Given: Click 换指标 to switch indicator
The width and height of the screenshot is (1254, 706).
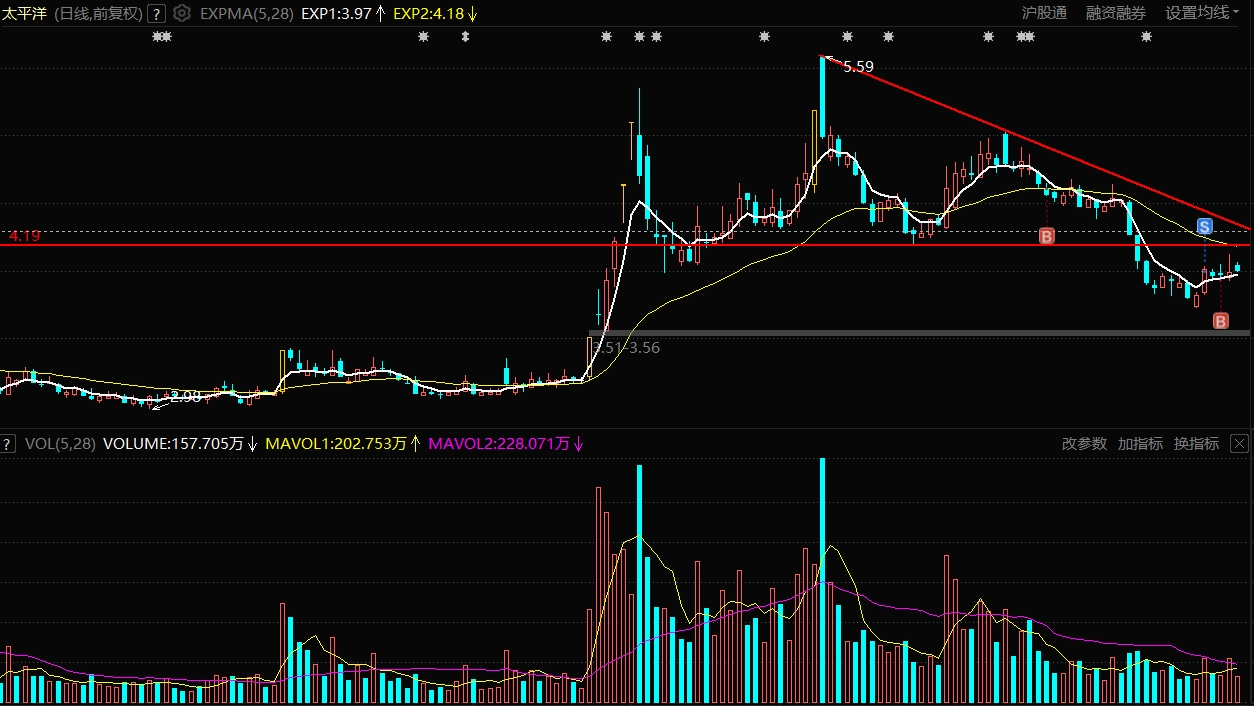Looking at the screenshot, I should 1196,443.
